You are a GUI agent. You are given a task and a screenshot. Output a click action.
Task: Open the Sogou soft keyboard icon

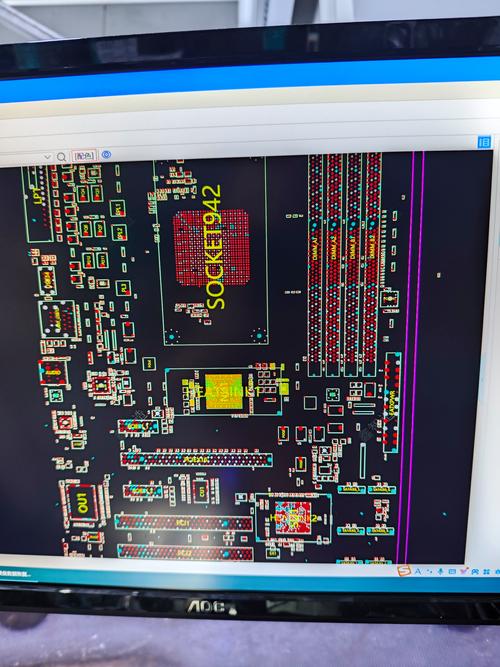coord(452,572)
